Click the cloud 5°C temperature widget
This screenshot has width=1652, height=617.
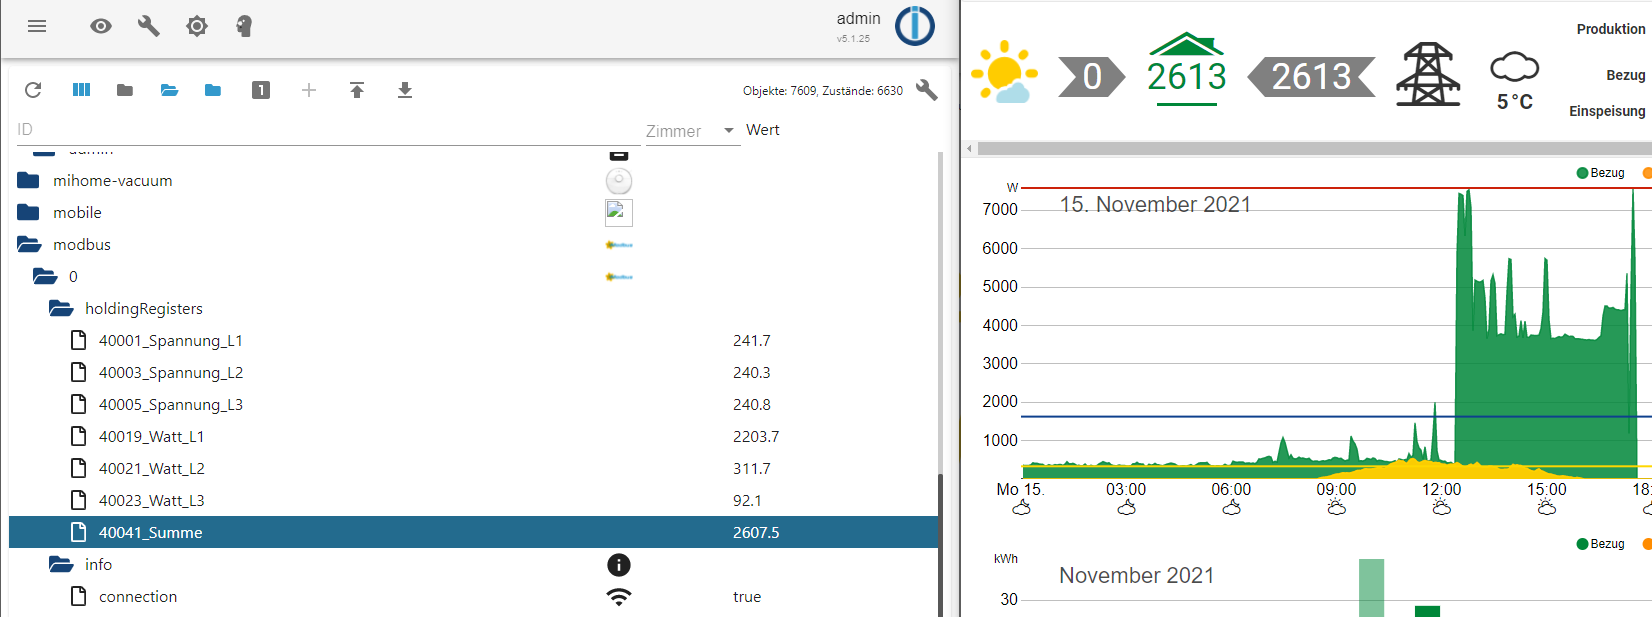tap(1515, 81)
